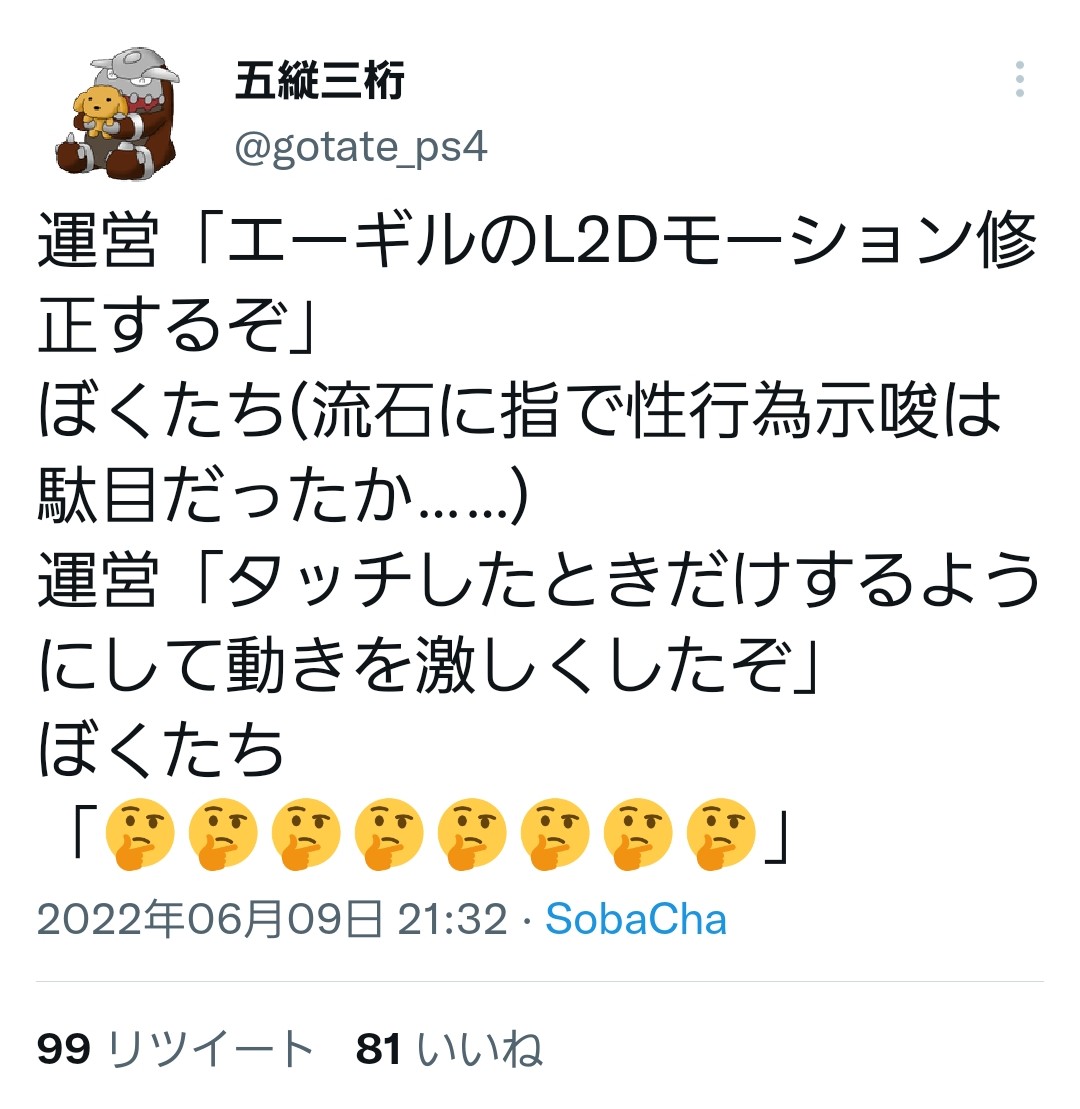The width and height of the screenshot is (1080, 1109).
Task: Open the SobaCha source link
Action: [636, 919]
